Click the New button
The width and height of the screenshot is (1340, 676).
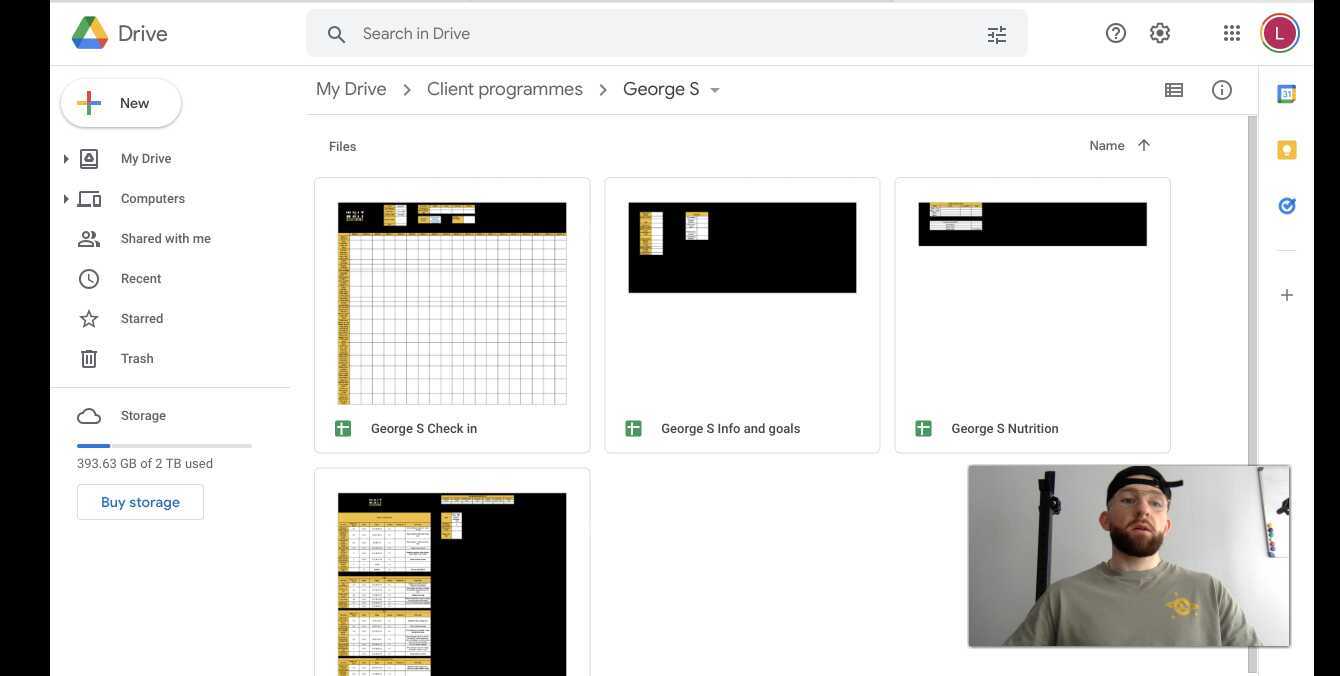(x=121, y=103)
